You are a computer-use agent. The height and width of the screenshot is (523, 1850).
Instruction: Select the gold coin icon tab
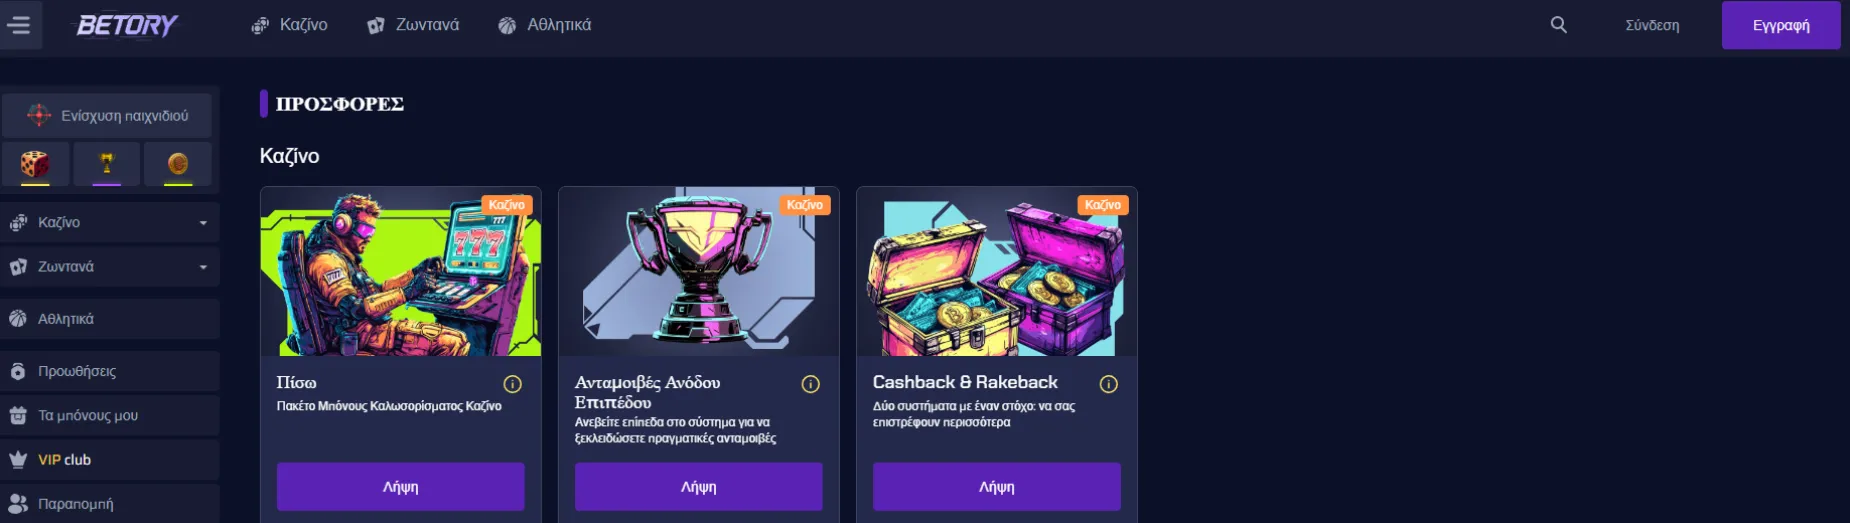pos(178,164)
